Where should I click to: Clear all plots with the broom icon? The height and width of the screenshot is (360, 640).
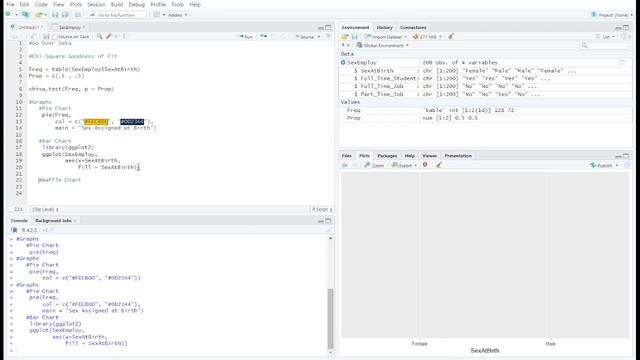[439, 165]
